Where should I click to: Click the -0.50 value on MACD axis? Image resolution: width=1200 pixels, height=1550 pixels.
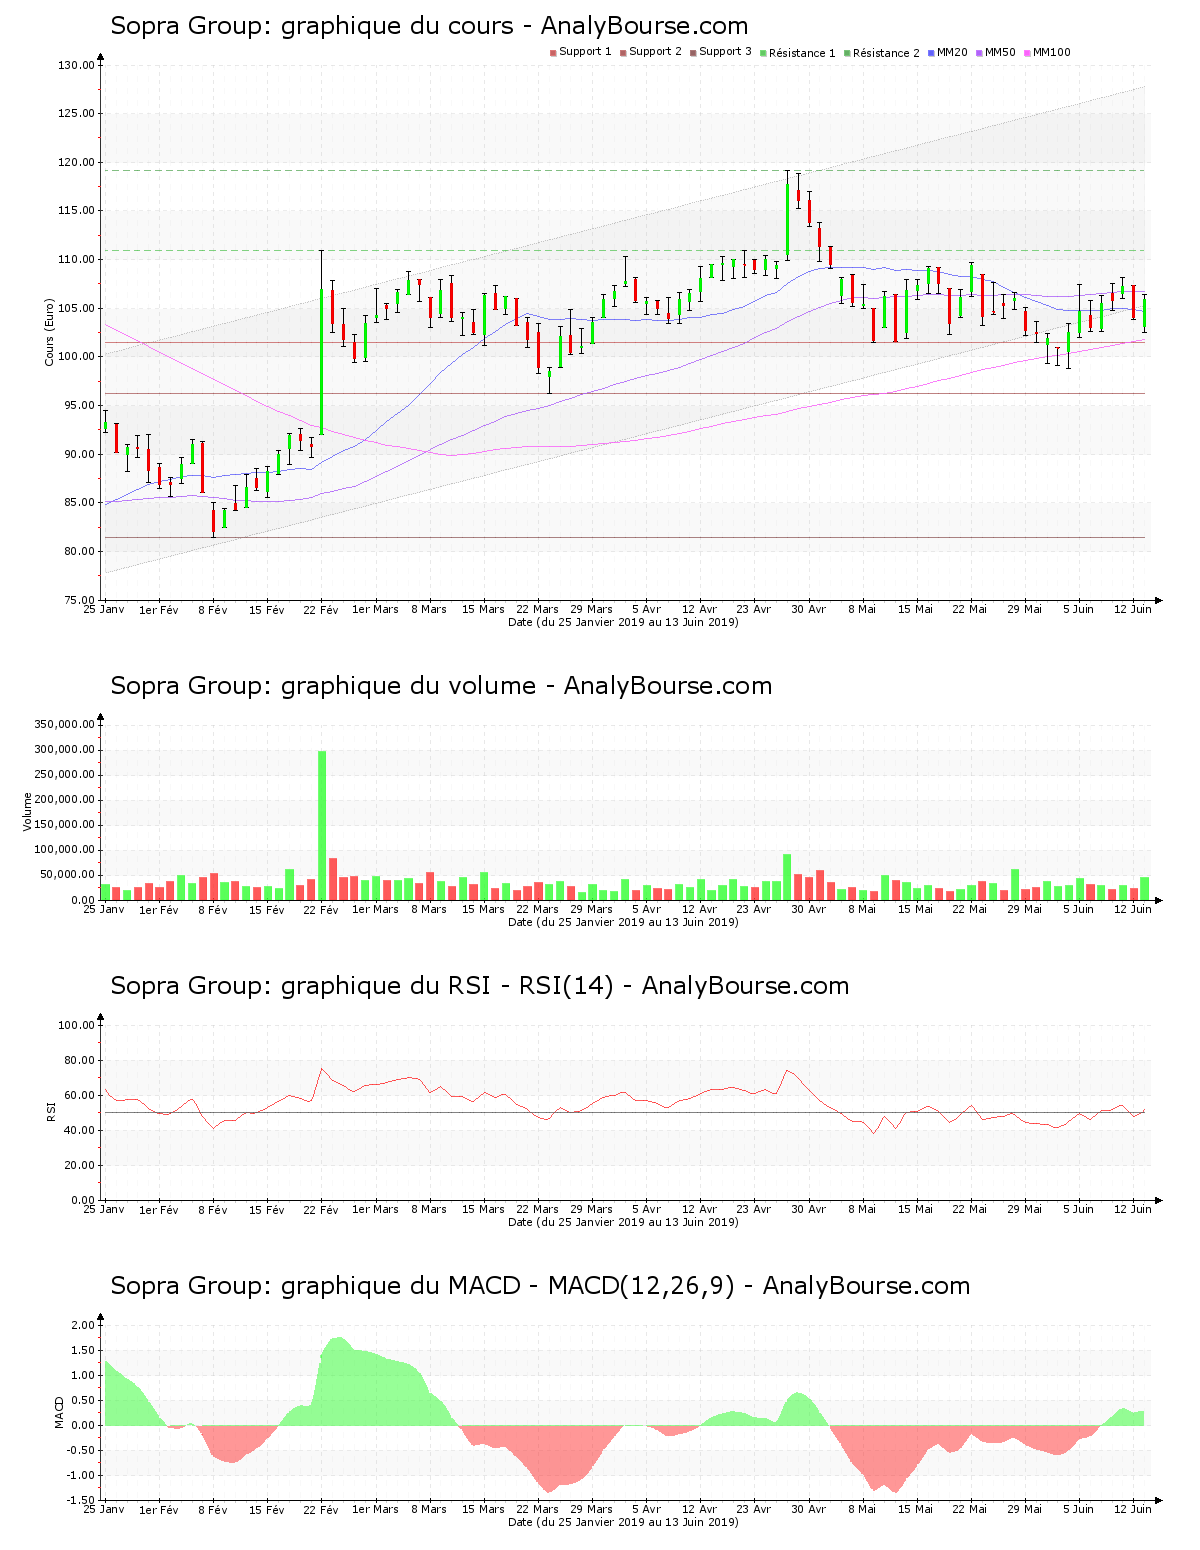(81, 1450)
